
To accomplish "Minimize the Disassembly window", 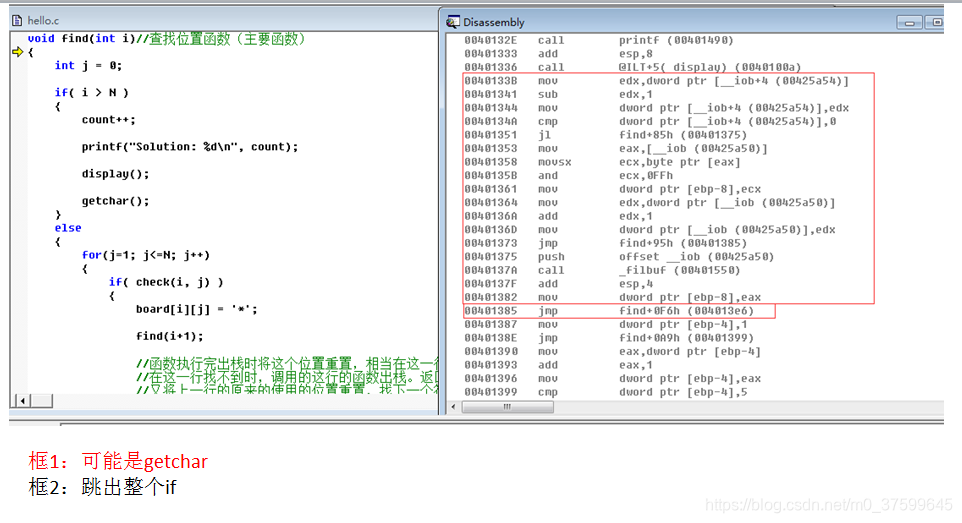I will pyautogui.click(x=909, y=23).
